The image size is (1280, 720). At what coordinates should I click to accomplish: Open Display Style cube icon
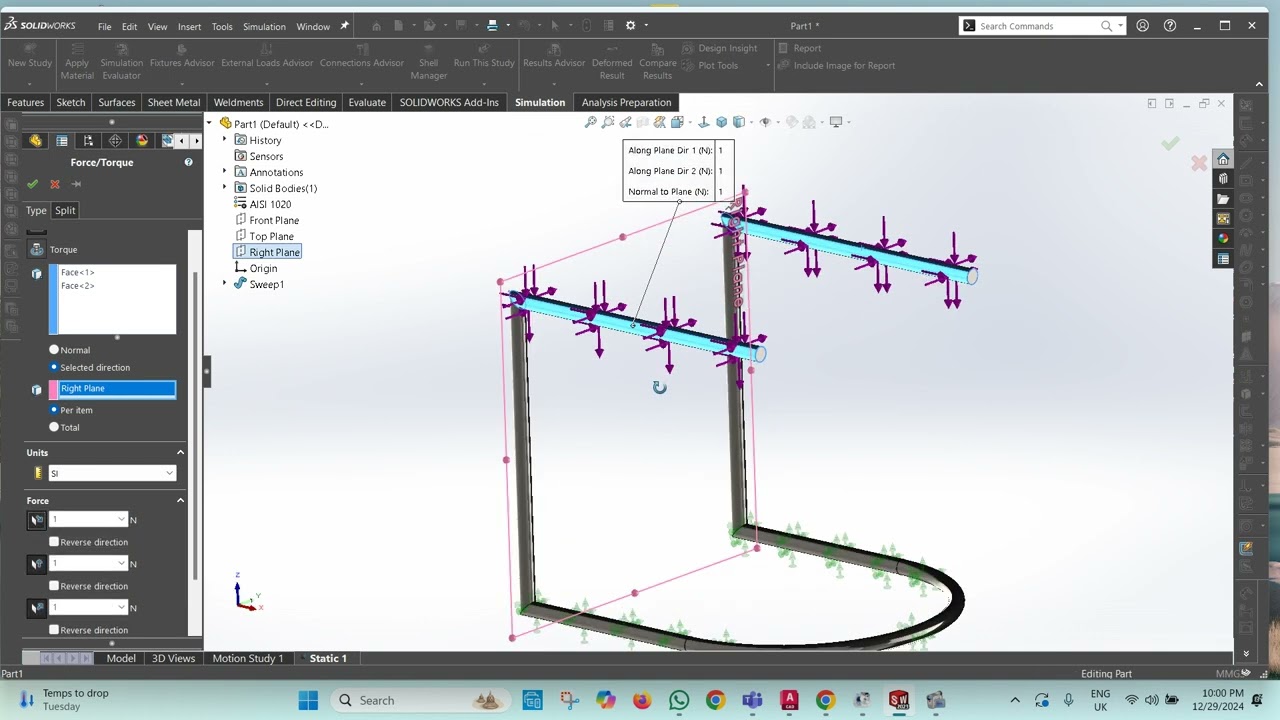pyautogui.click(x=739, y=122)
